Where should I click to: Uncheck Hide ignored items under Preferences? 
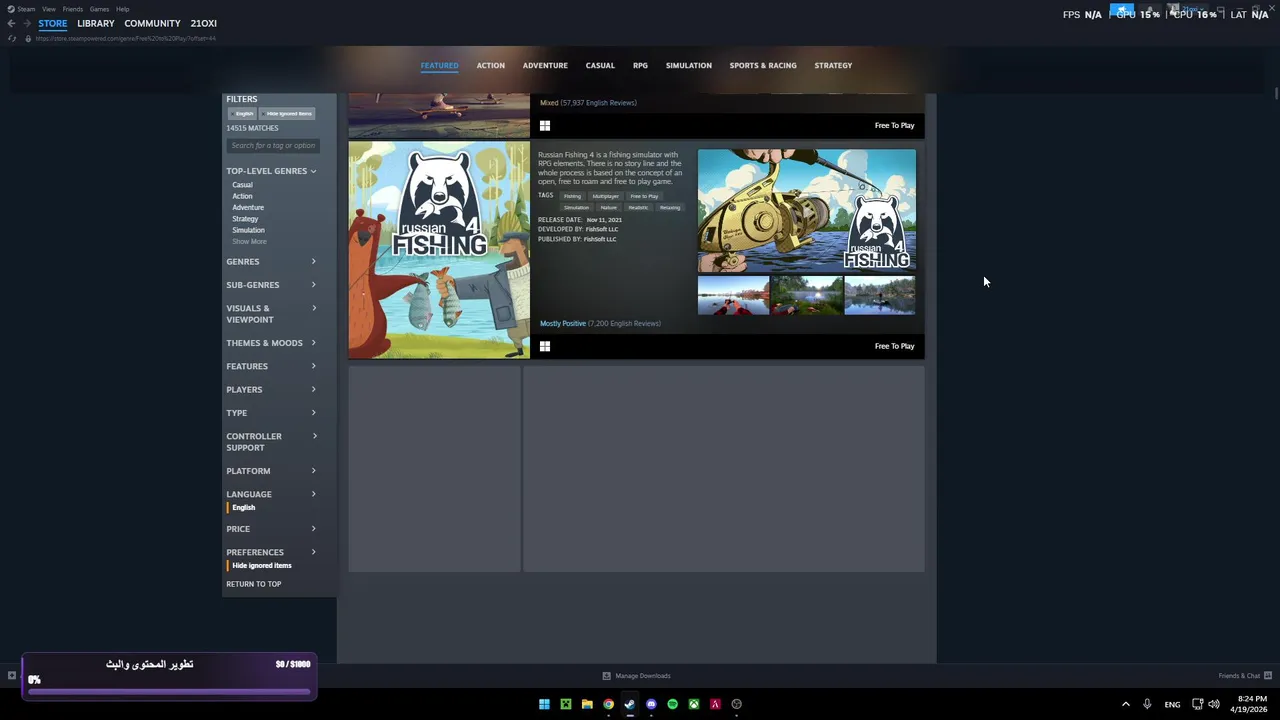click(261, 566)
